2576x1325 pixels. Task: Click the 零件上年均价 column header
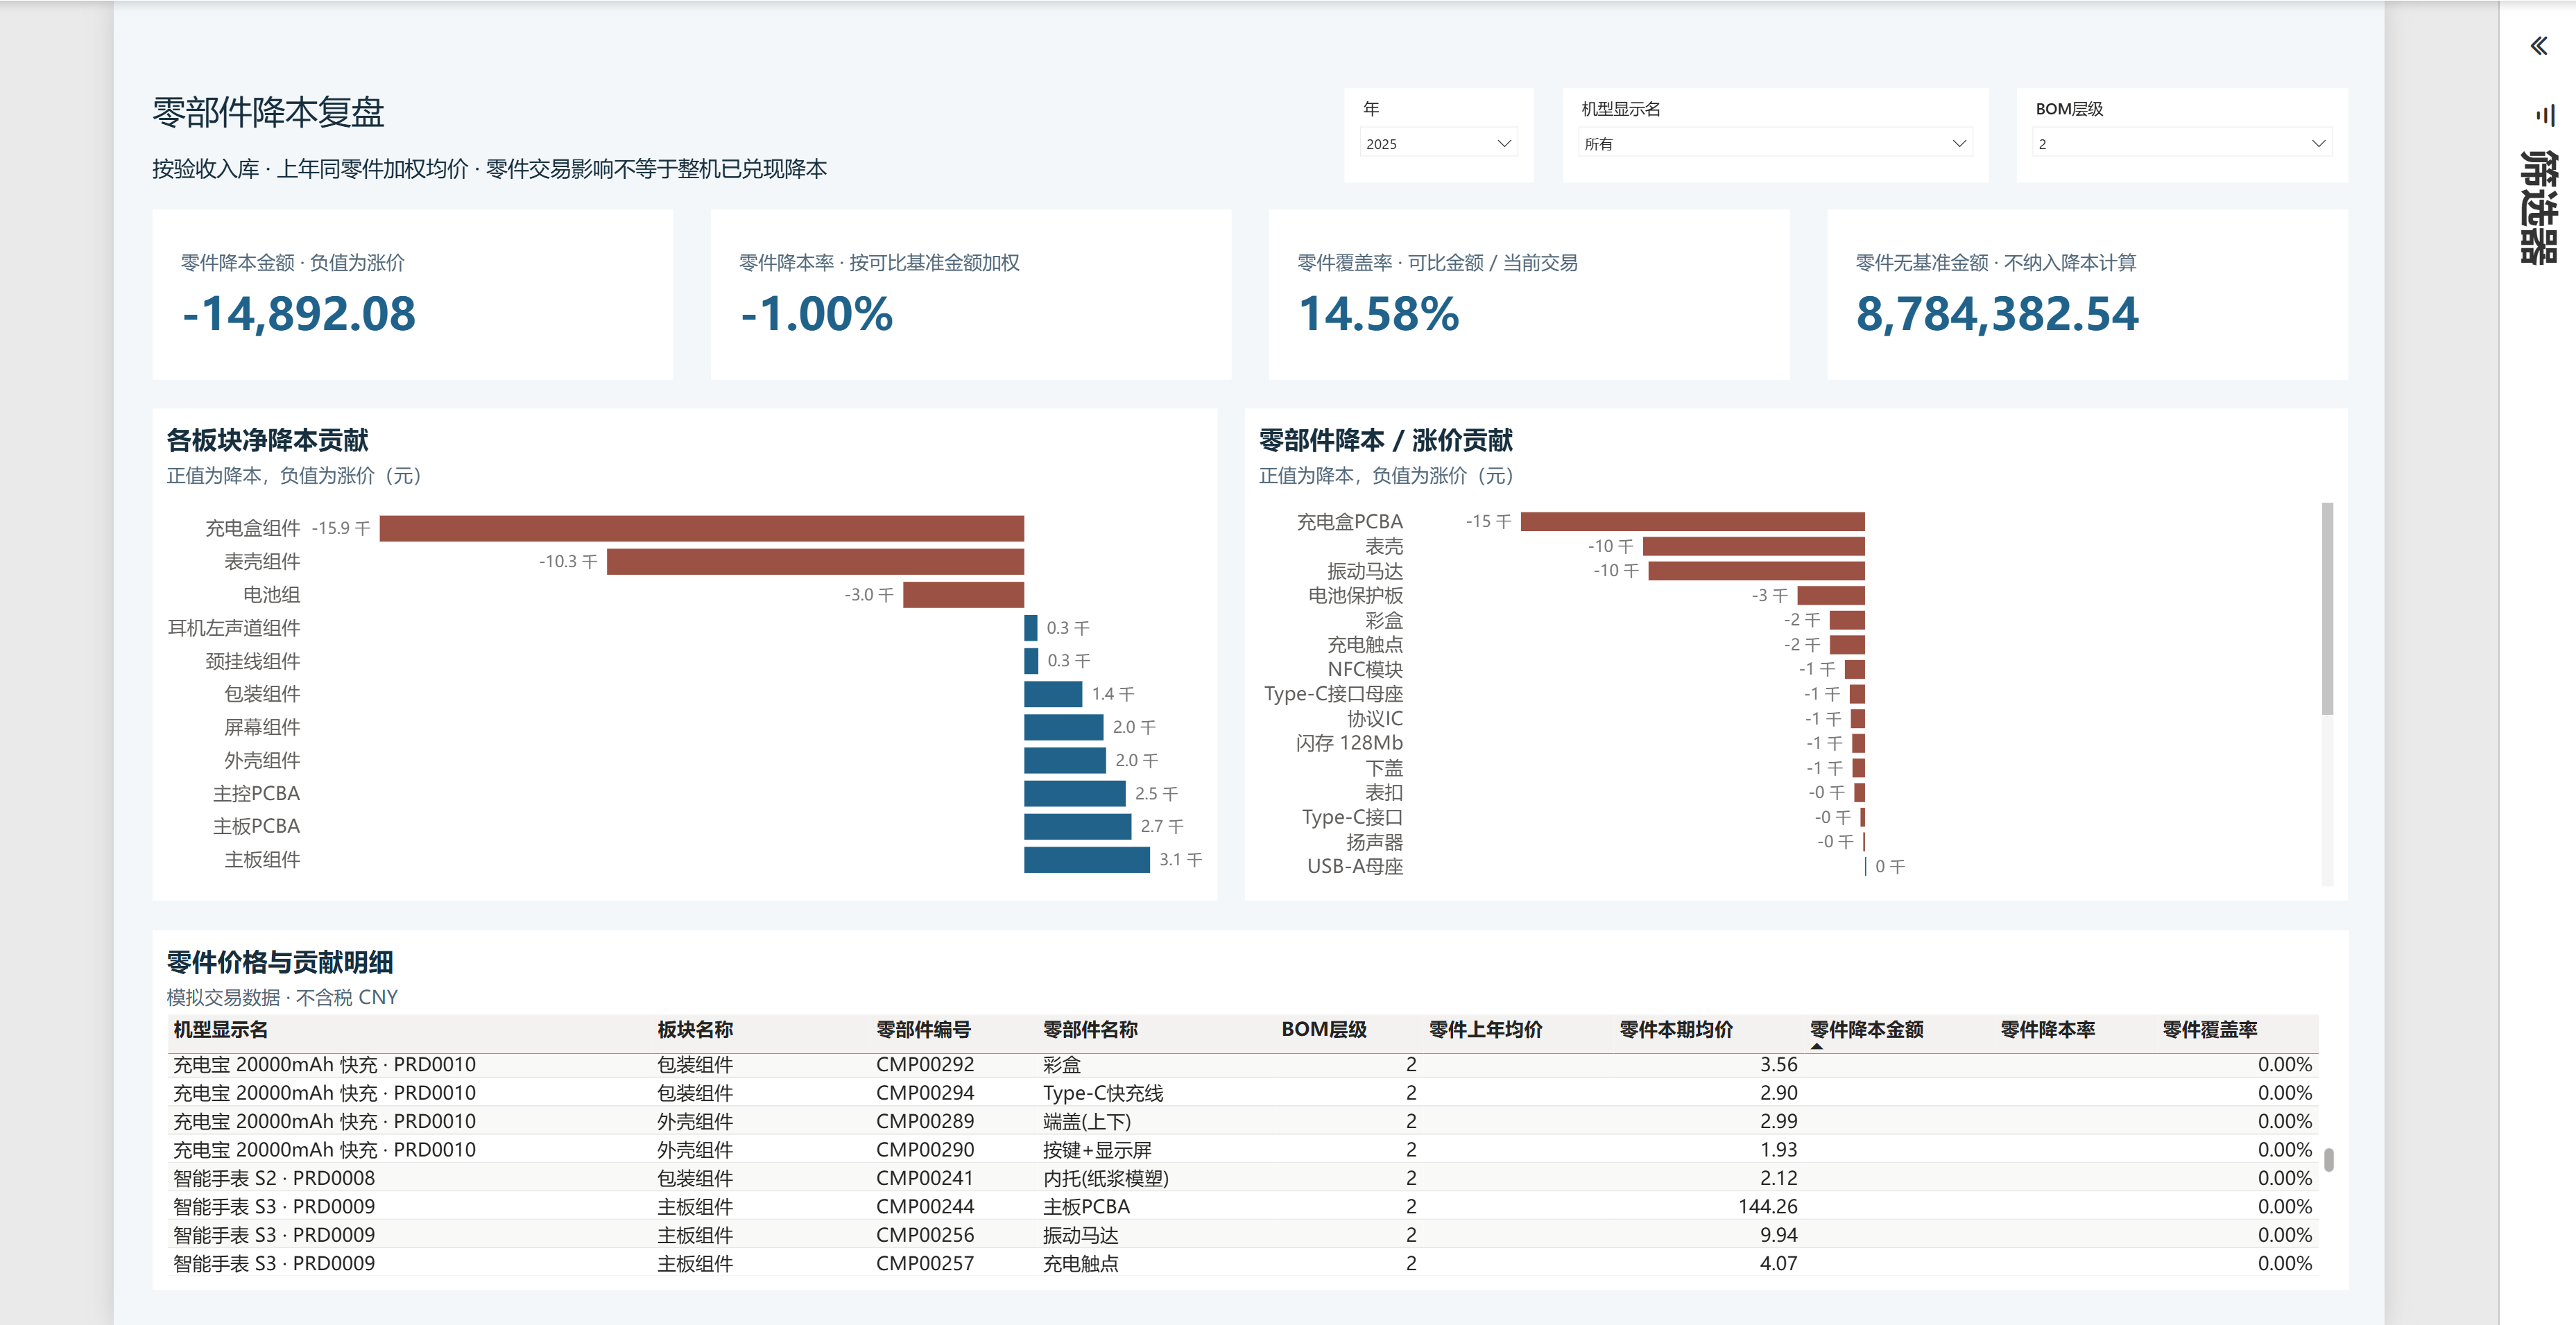pyautogui.click(x=1485, y=1029)
